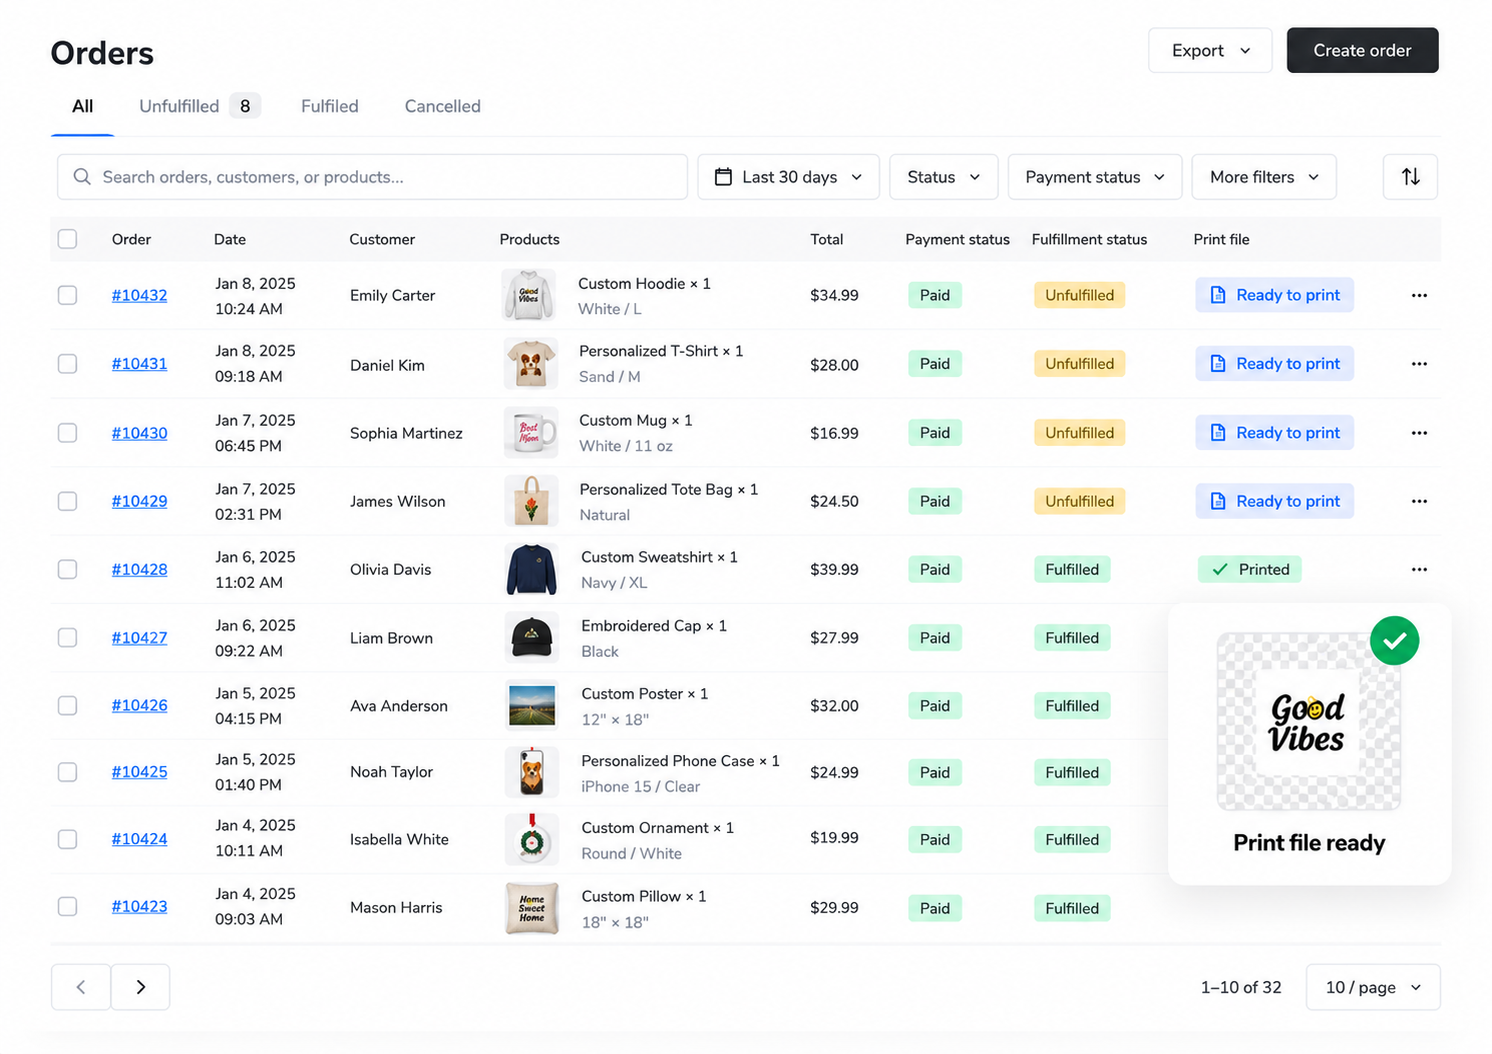This screenshot has height=1054, width=1492.
Task: Switch to the Unfulfilled tab
Action: pyautogui.click(x=199, y=106)
